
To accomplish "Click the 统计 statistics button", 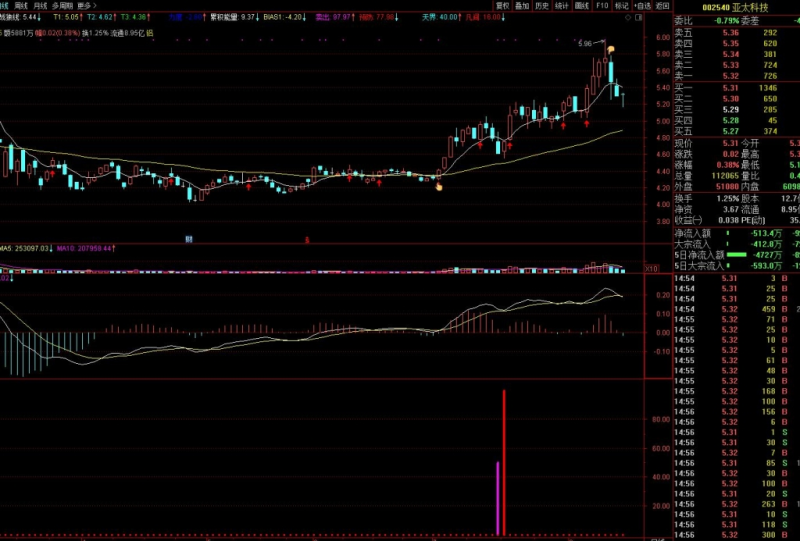I will 561,5.
